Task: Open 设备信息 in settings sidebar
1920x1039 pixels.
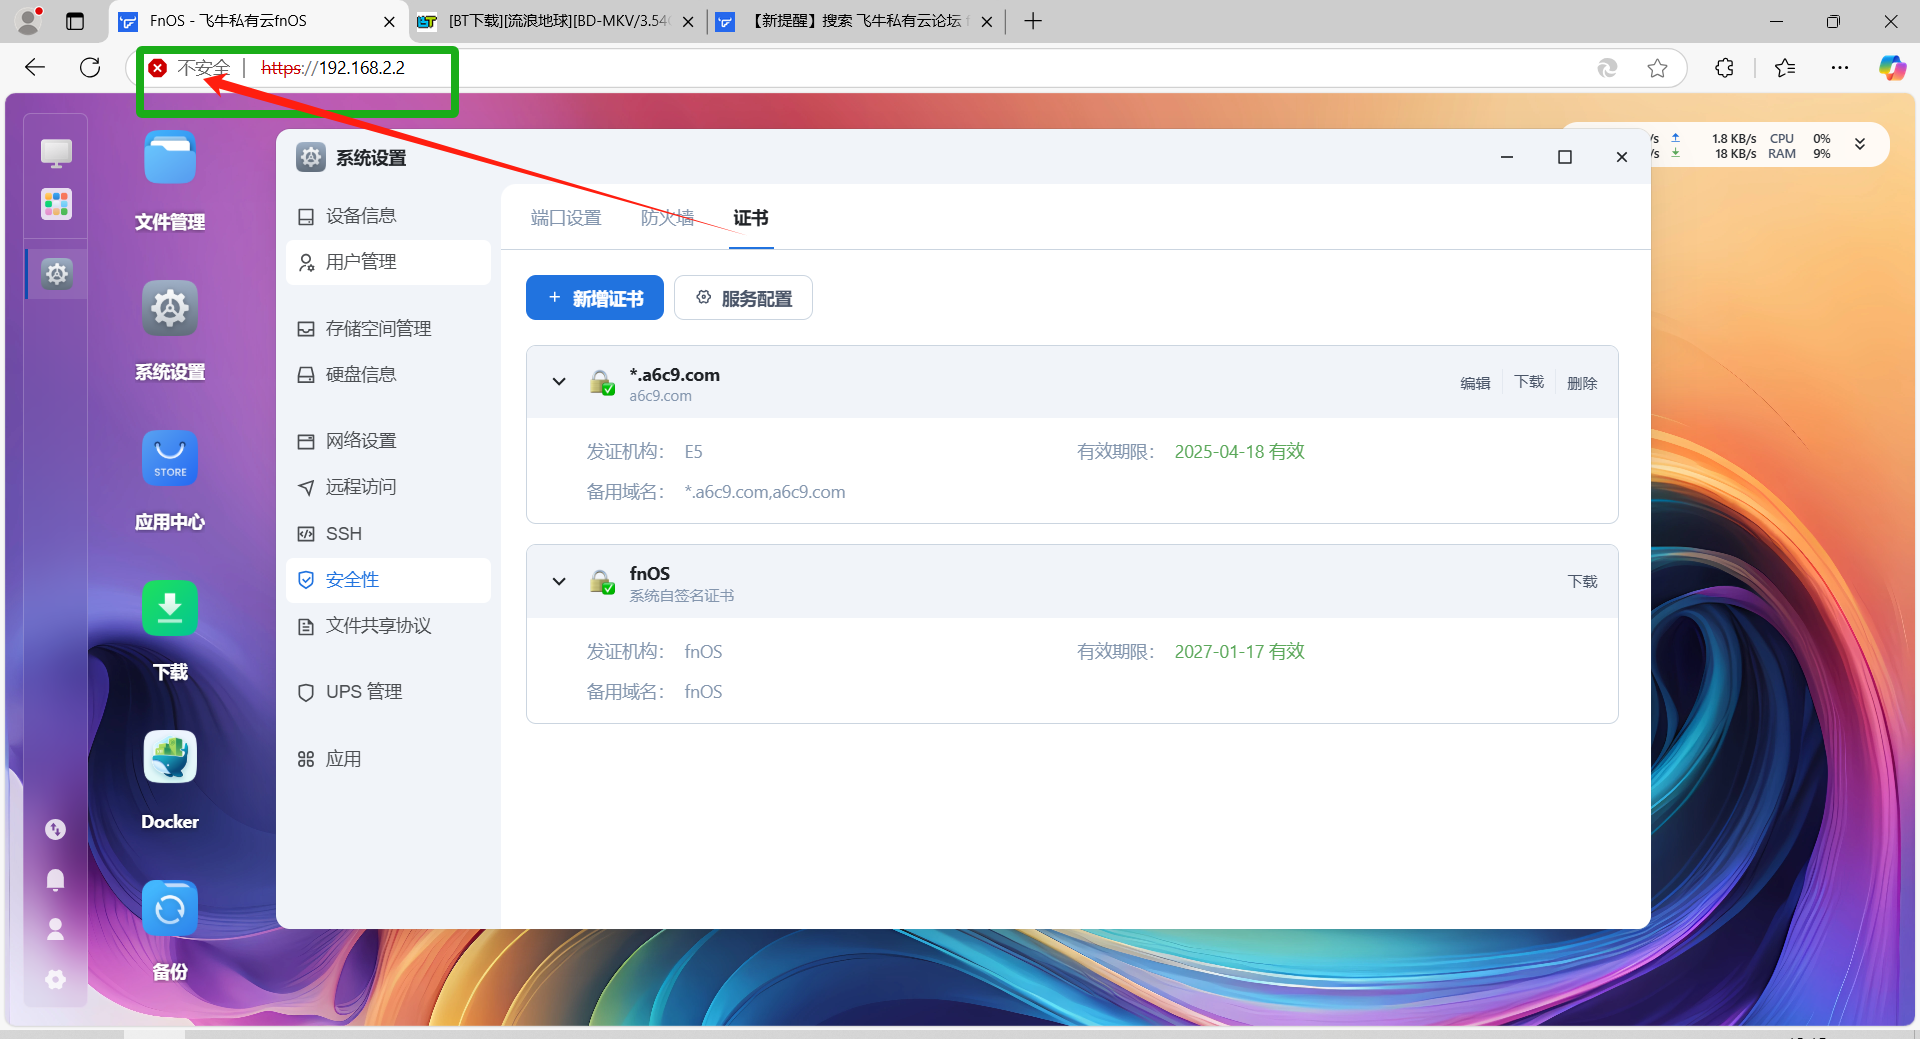Action: (x=388, y=216)
